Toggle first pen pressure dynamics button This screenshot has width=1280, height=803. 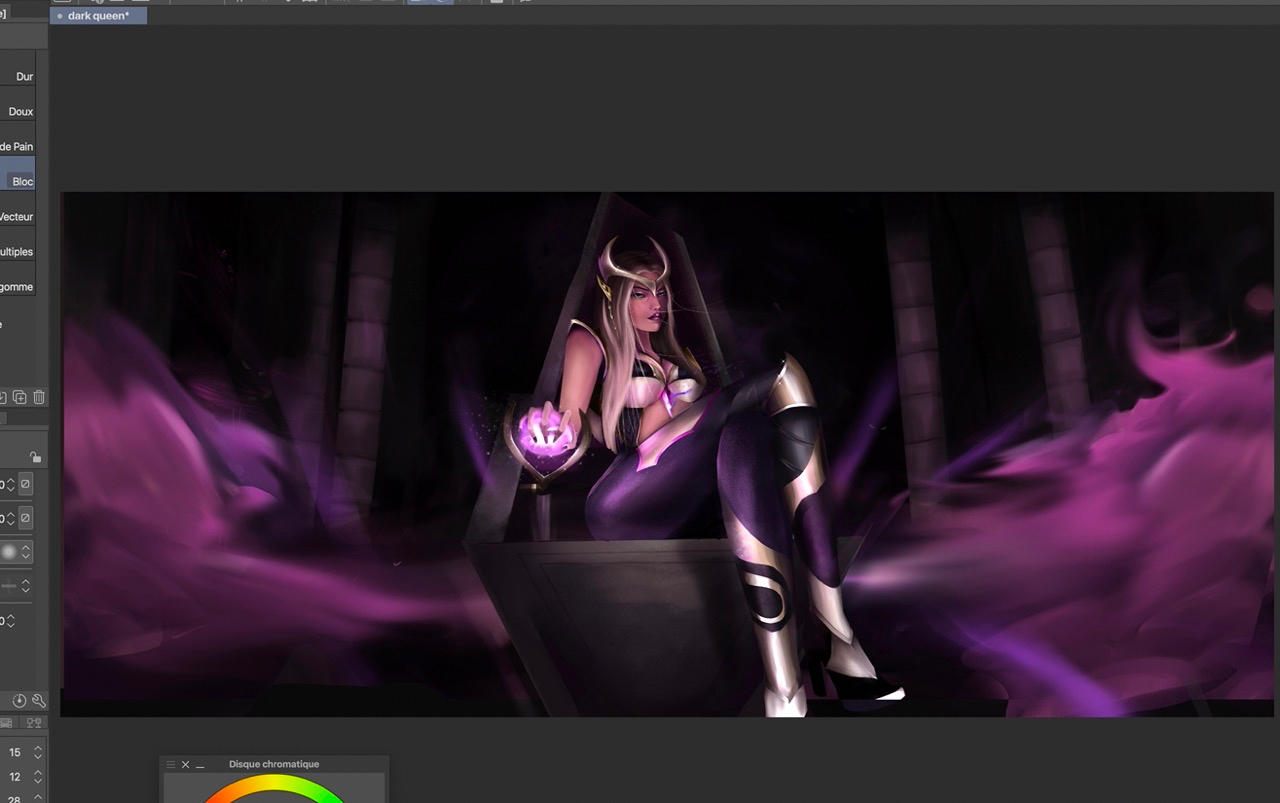tap(26, 484)
